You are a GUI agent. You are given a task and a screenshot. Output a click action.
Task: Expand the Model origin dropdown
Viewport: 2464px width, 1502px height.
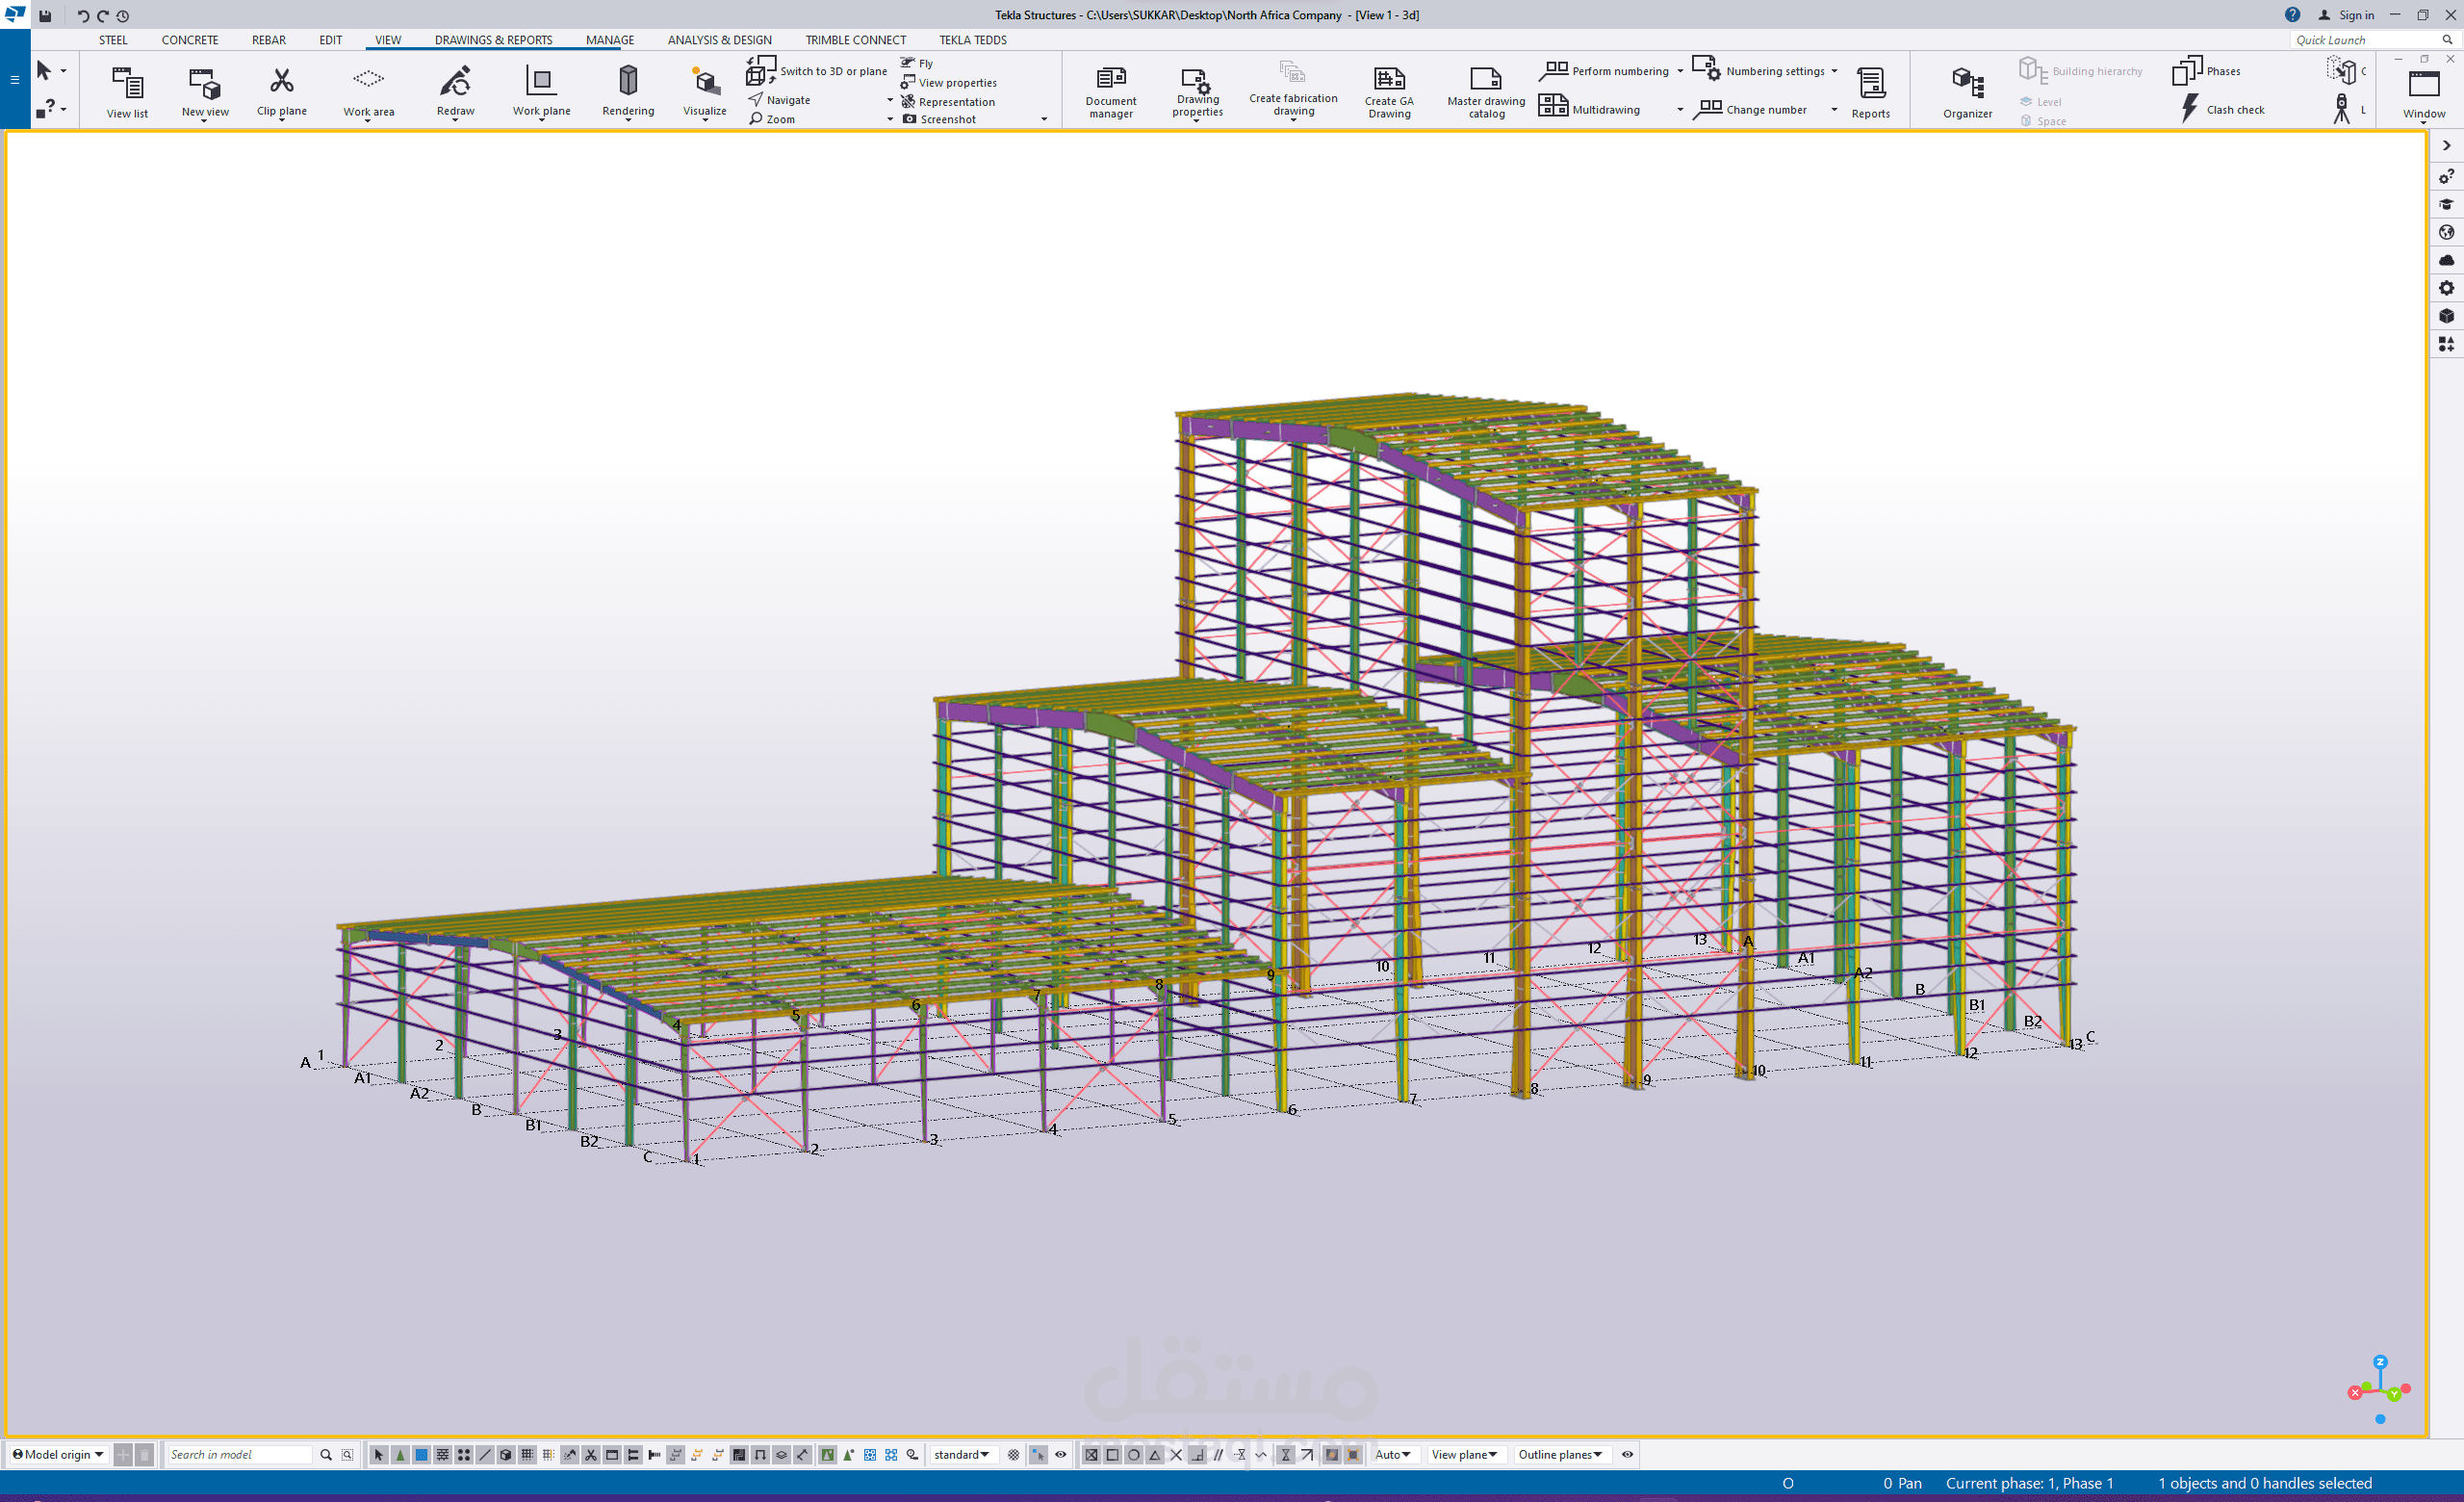point(58,1454)
